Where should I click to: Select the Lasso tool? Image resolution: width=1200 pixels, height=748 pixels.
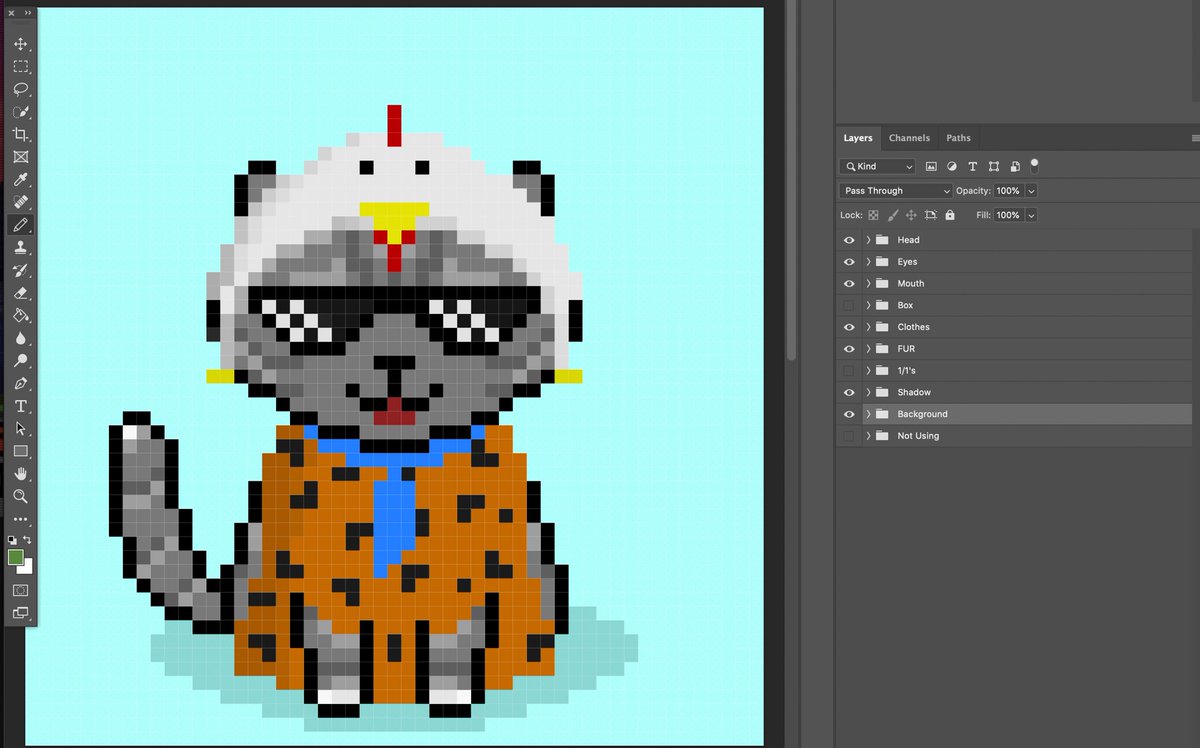[20, 89]
